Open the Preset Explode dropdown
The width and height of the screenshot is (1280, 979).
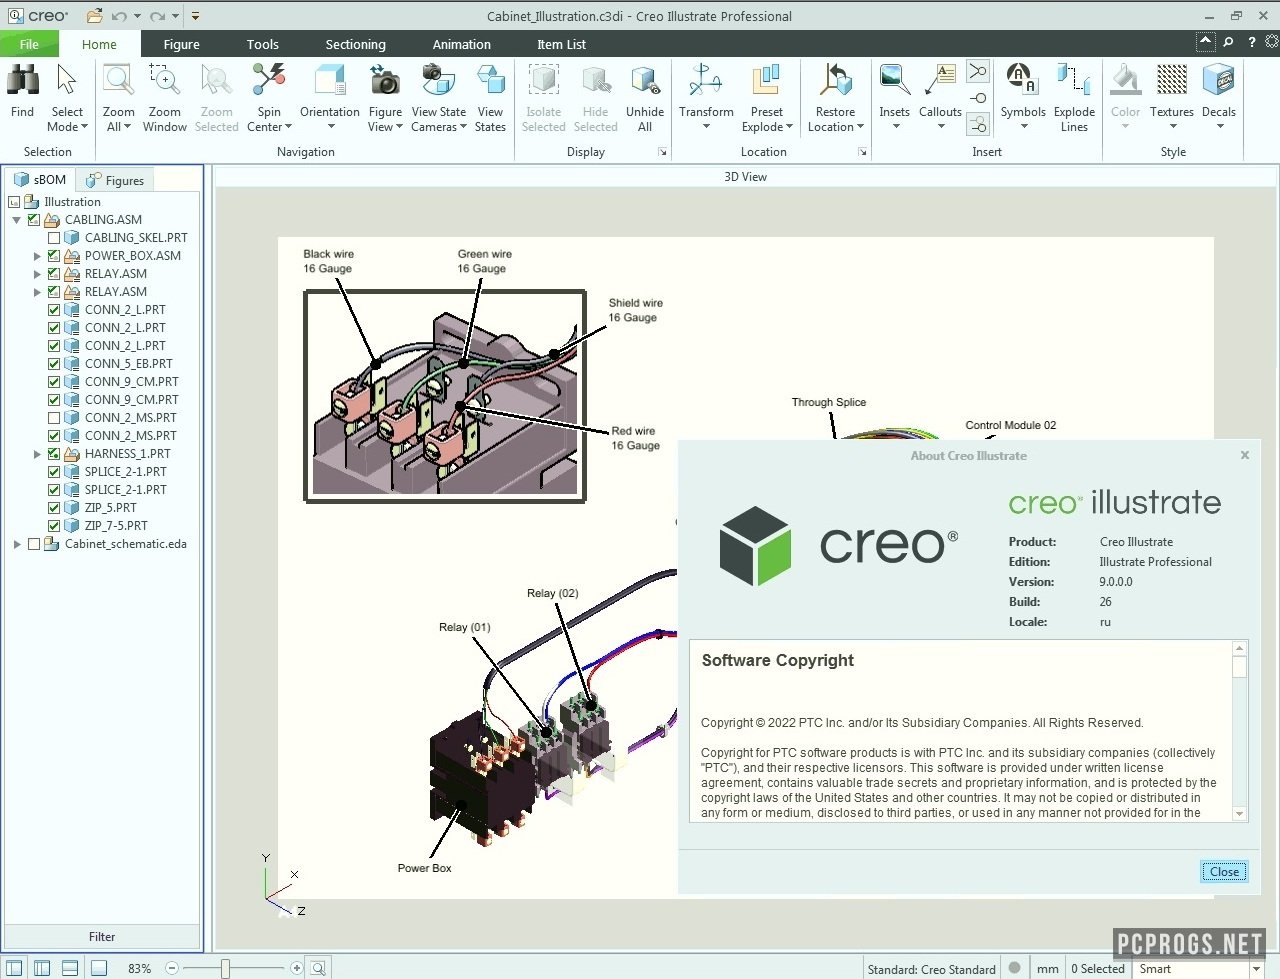[767, 119]
